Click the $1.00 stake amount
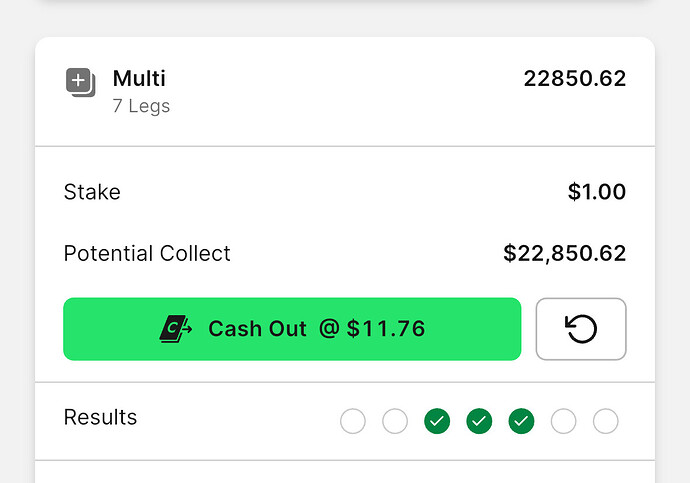 [597, 192]
